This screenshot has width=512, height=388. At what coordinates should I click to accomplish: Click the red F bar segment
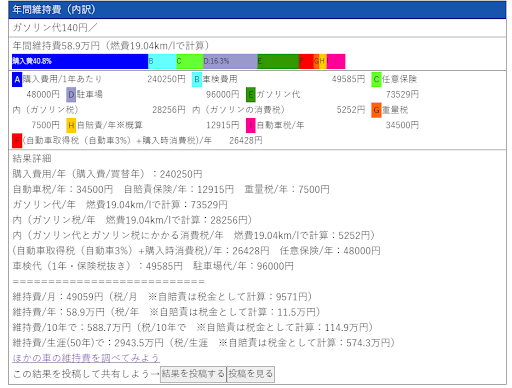[306, 61]
